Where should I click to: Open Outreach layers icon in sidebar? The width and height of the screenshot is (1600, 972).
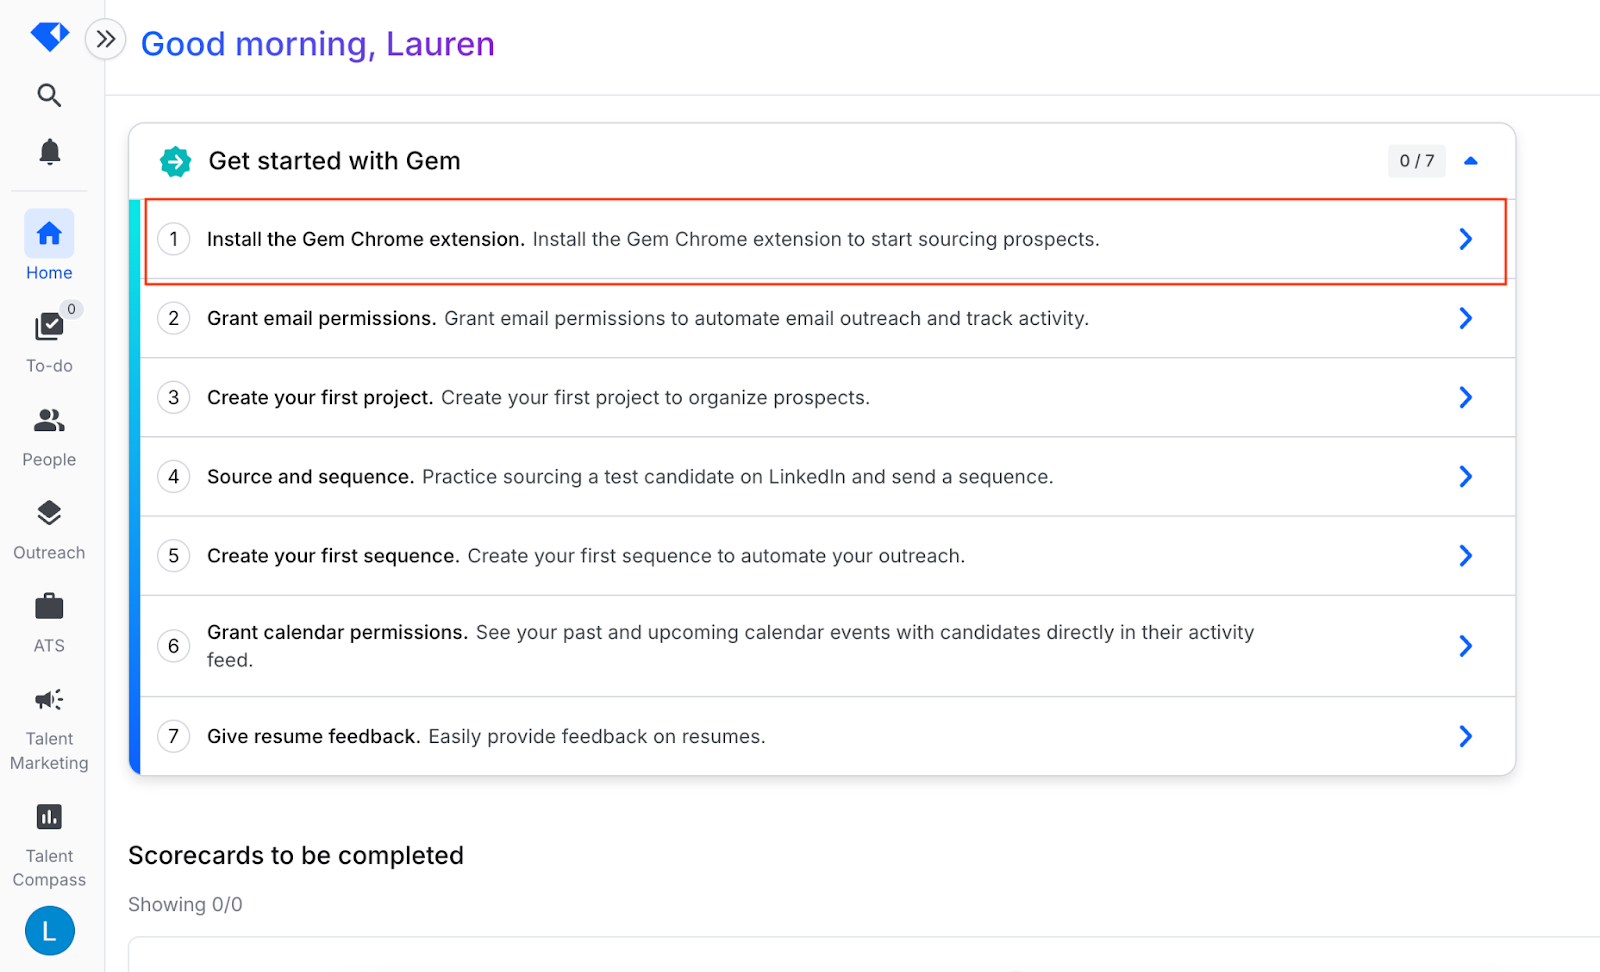49,513
